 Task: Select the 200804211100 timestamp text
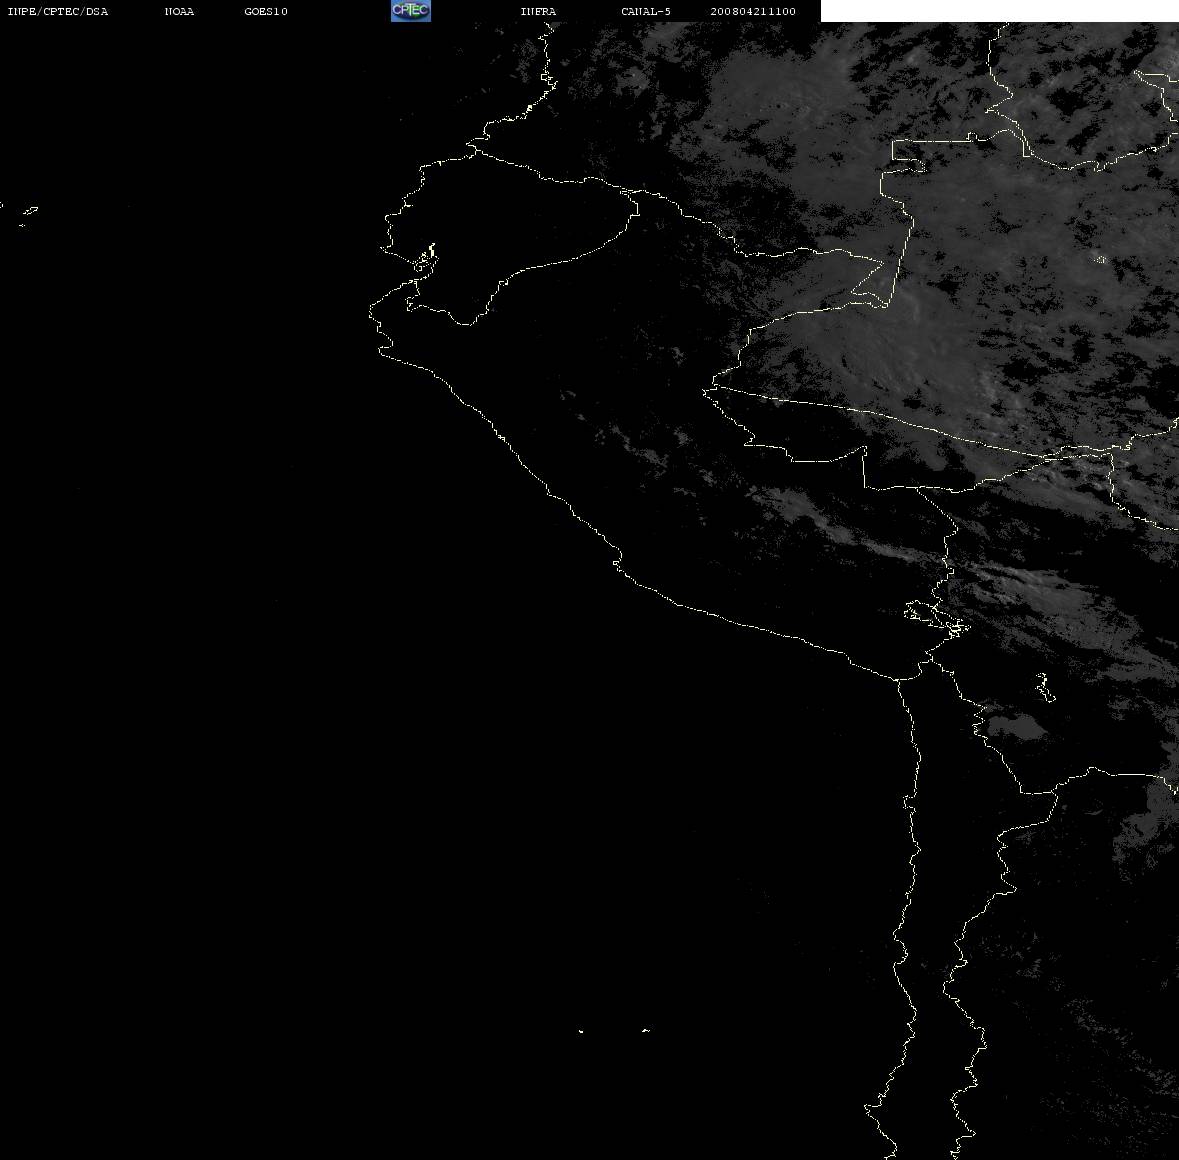pyautogui.click(x=753, y=11)
